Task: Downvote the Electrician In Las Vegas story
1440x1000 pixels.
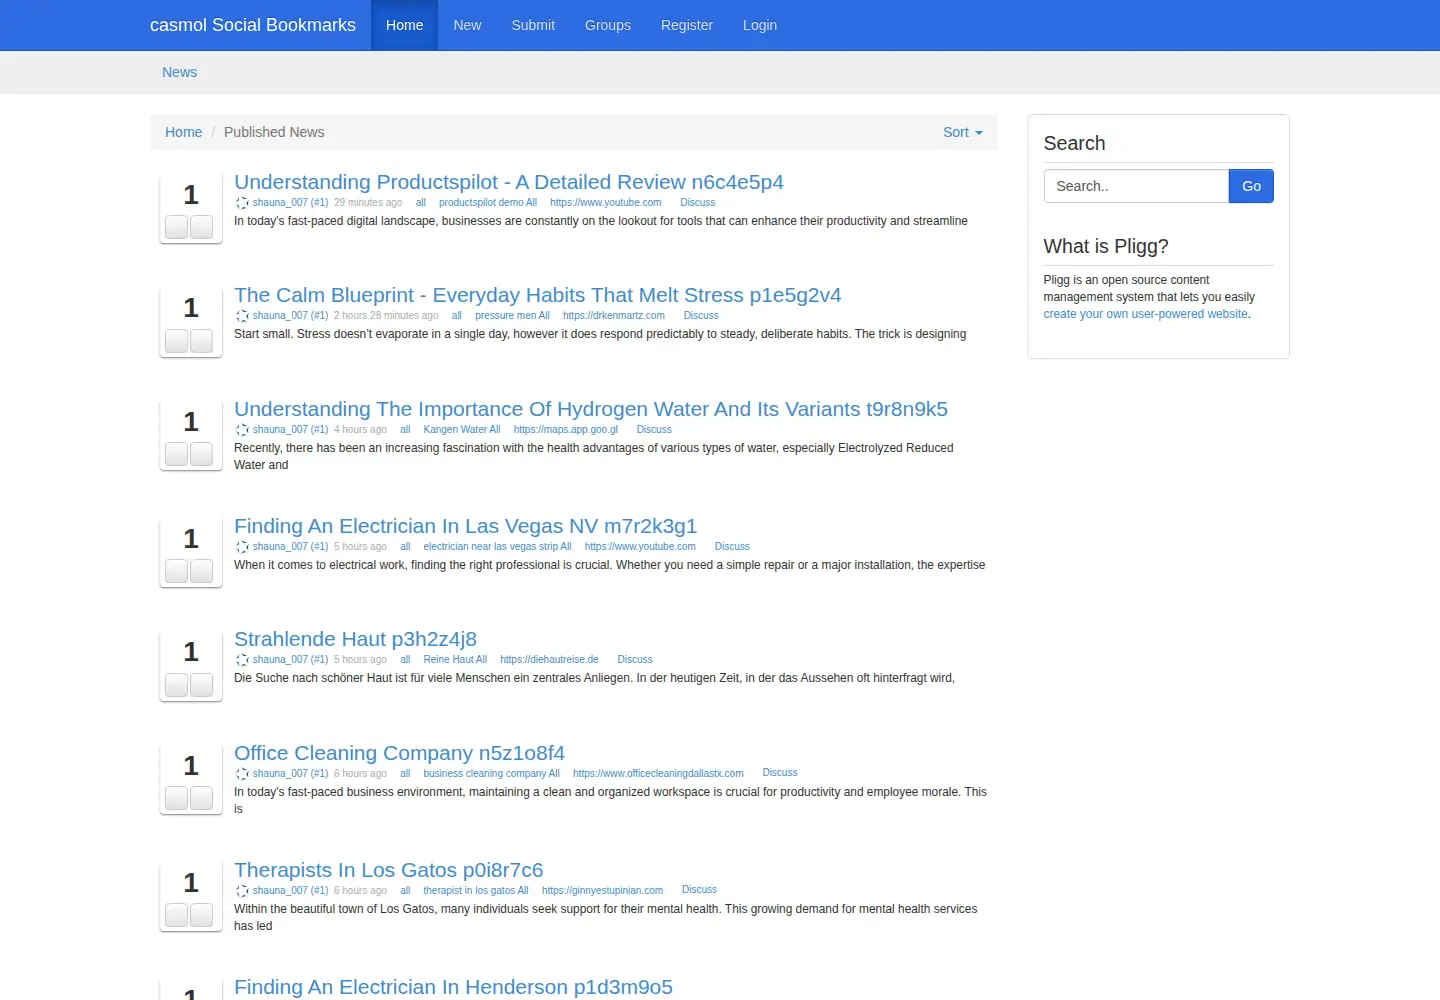Action: click(201, 571)
